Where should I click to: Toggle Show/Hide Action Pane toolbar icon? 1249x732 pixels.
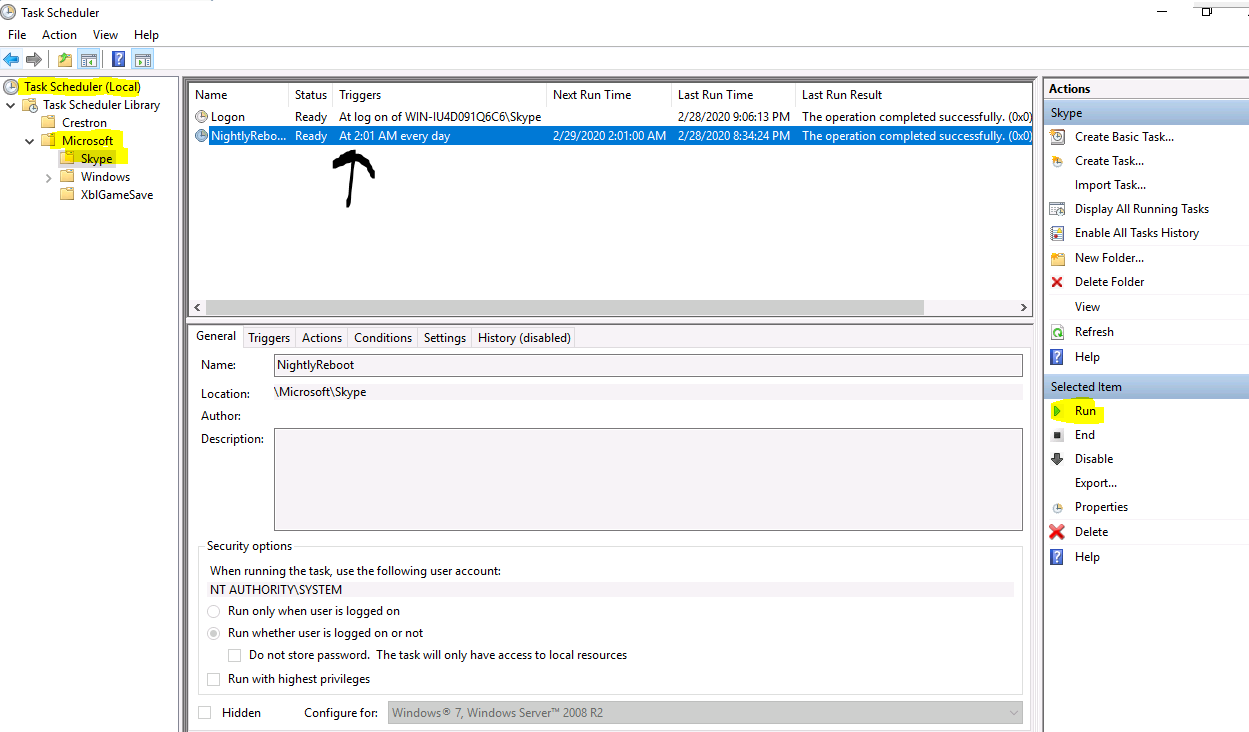(143, 59)
